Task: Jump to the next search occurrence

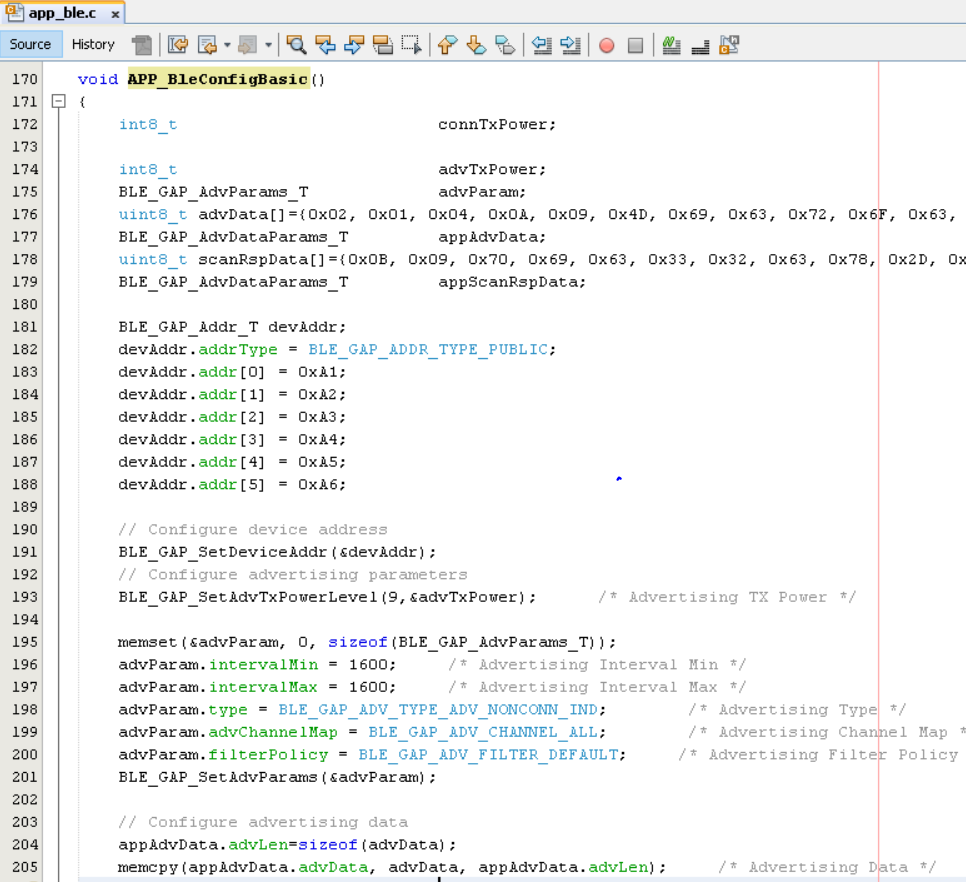Action: click(354, 45)
